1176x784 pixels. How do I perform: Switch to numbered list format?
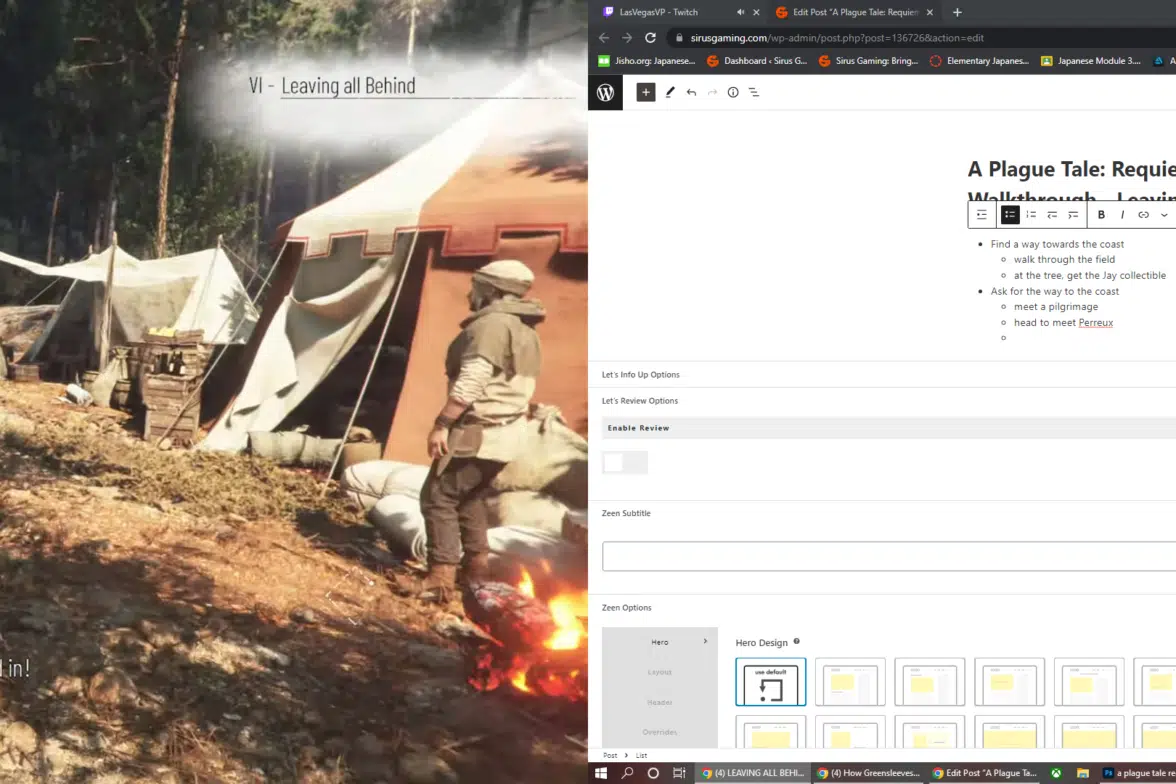1031,215
